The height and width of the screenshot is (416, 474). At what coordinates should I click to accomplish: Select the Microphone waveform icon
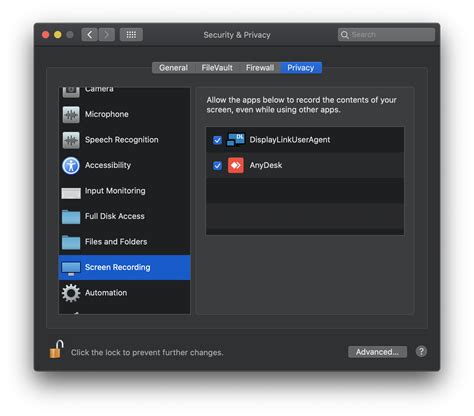(x=71, y=114)
